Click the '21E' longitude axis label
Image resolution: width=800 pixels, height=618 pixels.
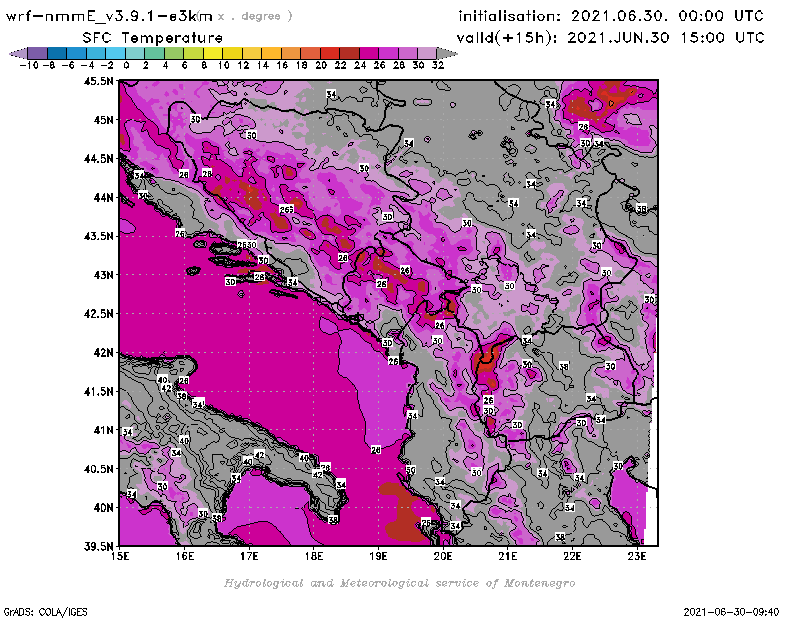click(x=508, y=556)
